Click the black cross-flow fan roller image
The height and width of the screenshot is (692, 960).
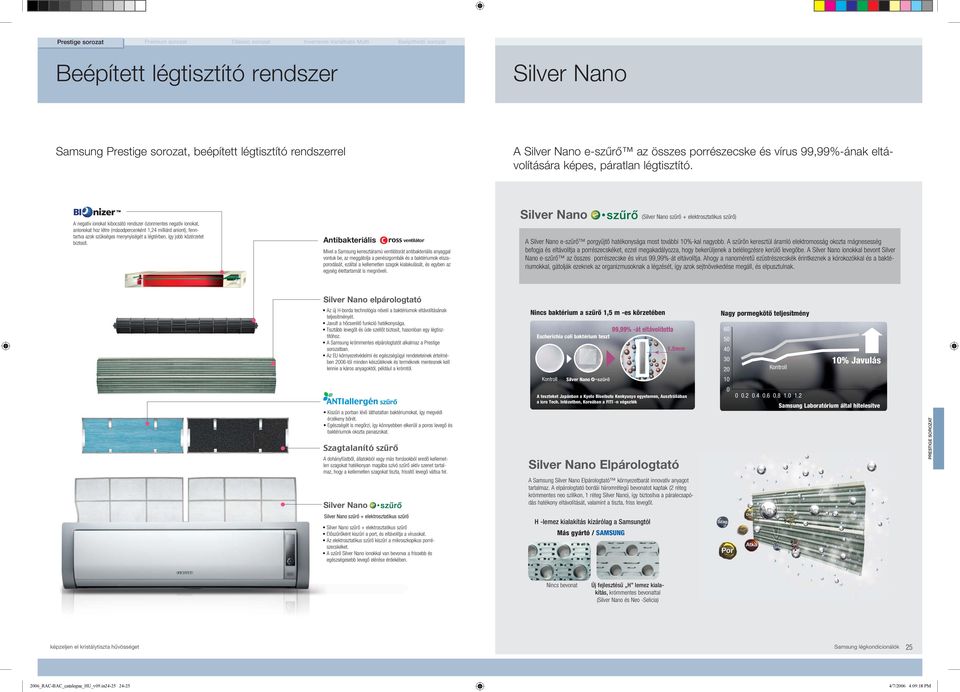[x=186, y=325]
